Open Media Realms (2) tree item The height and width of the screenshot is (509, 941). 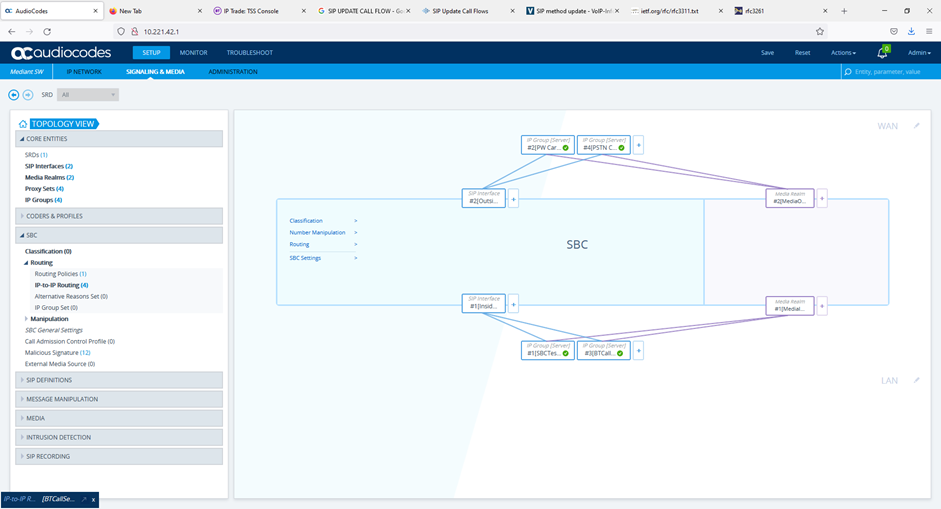click(x=49, y=178)
